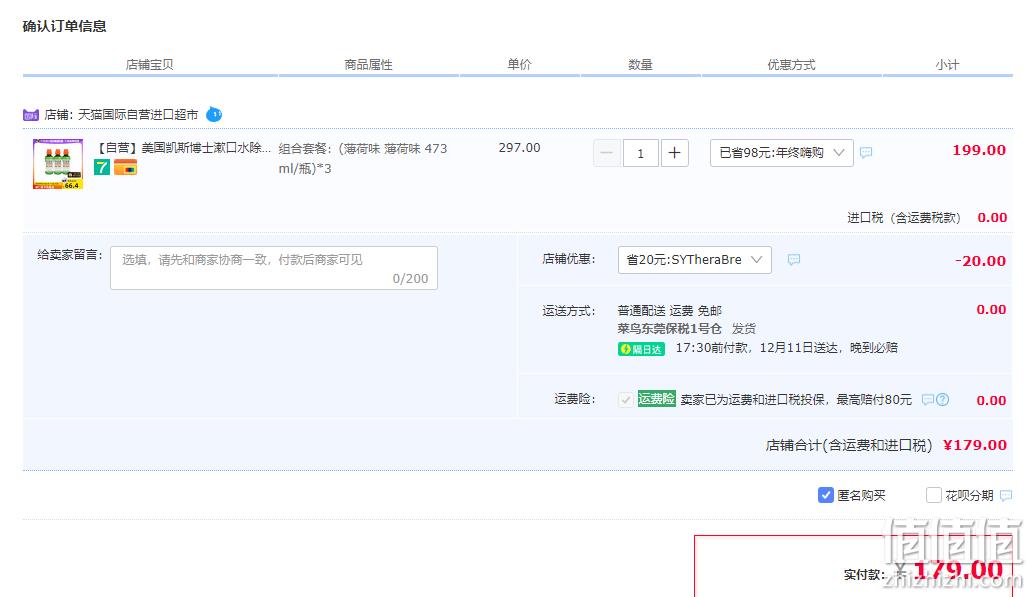Click the subtotal price 199.00
This screenshot has height=597, width=1032.
[979, 150]
